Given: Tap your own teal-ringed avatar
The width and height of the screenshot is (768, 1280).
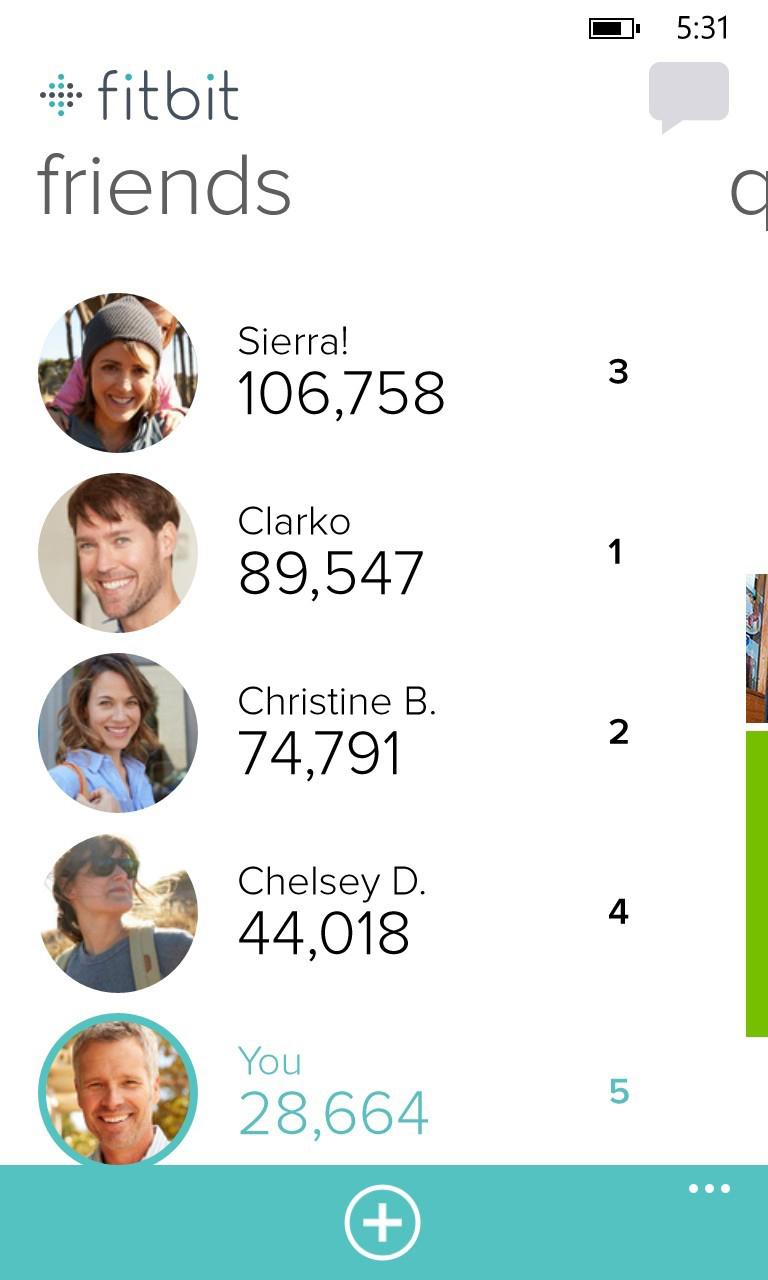Looking at the screenshot, I should [118, 1091].
